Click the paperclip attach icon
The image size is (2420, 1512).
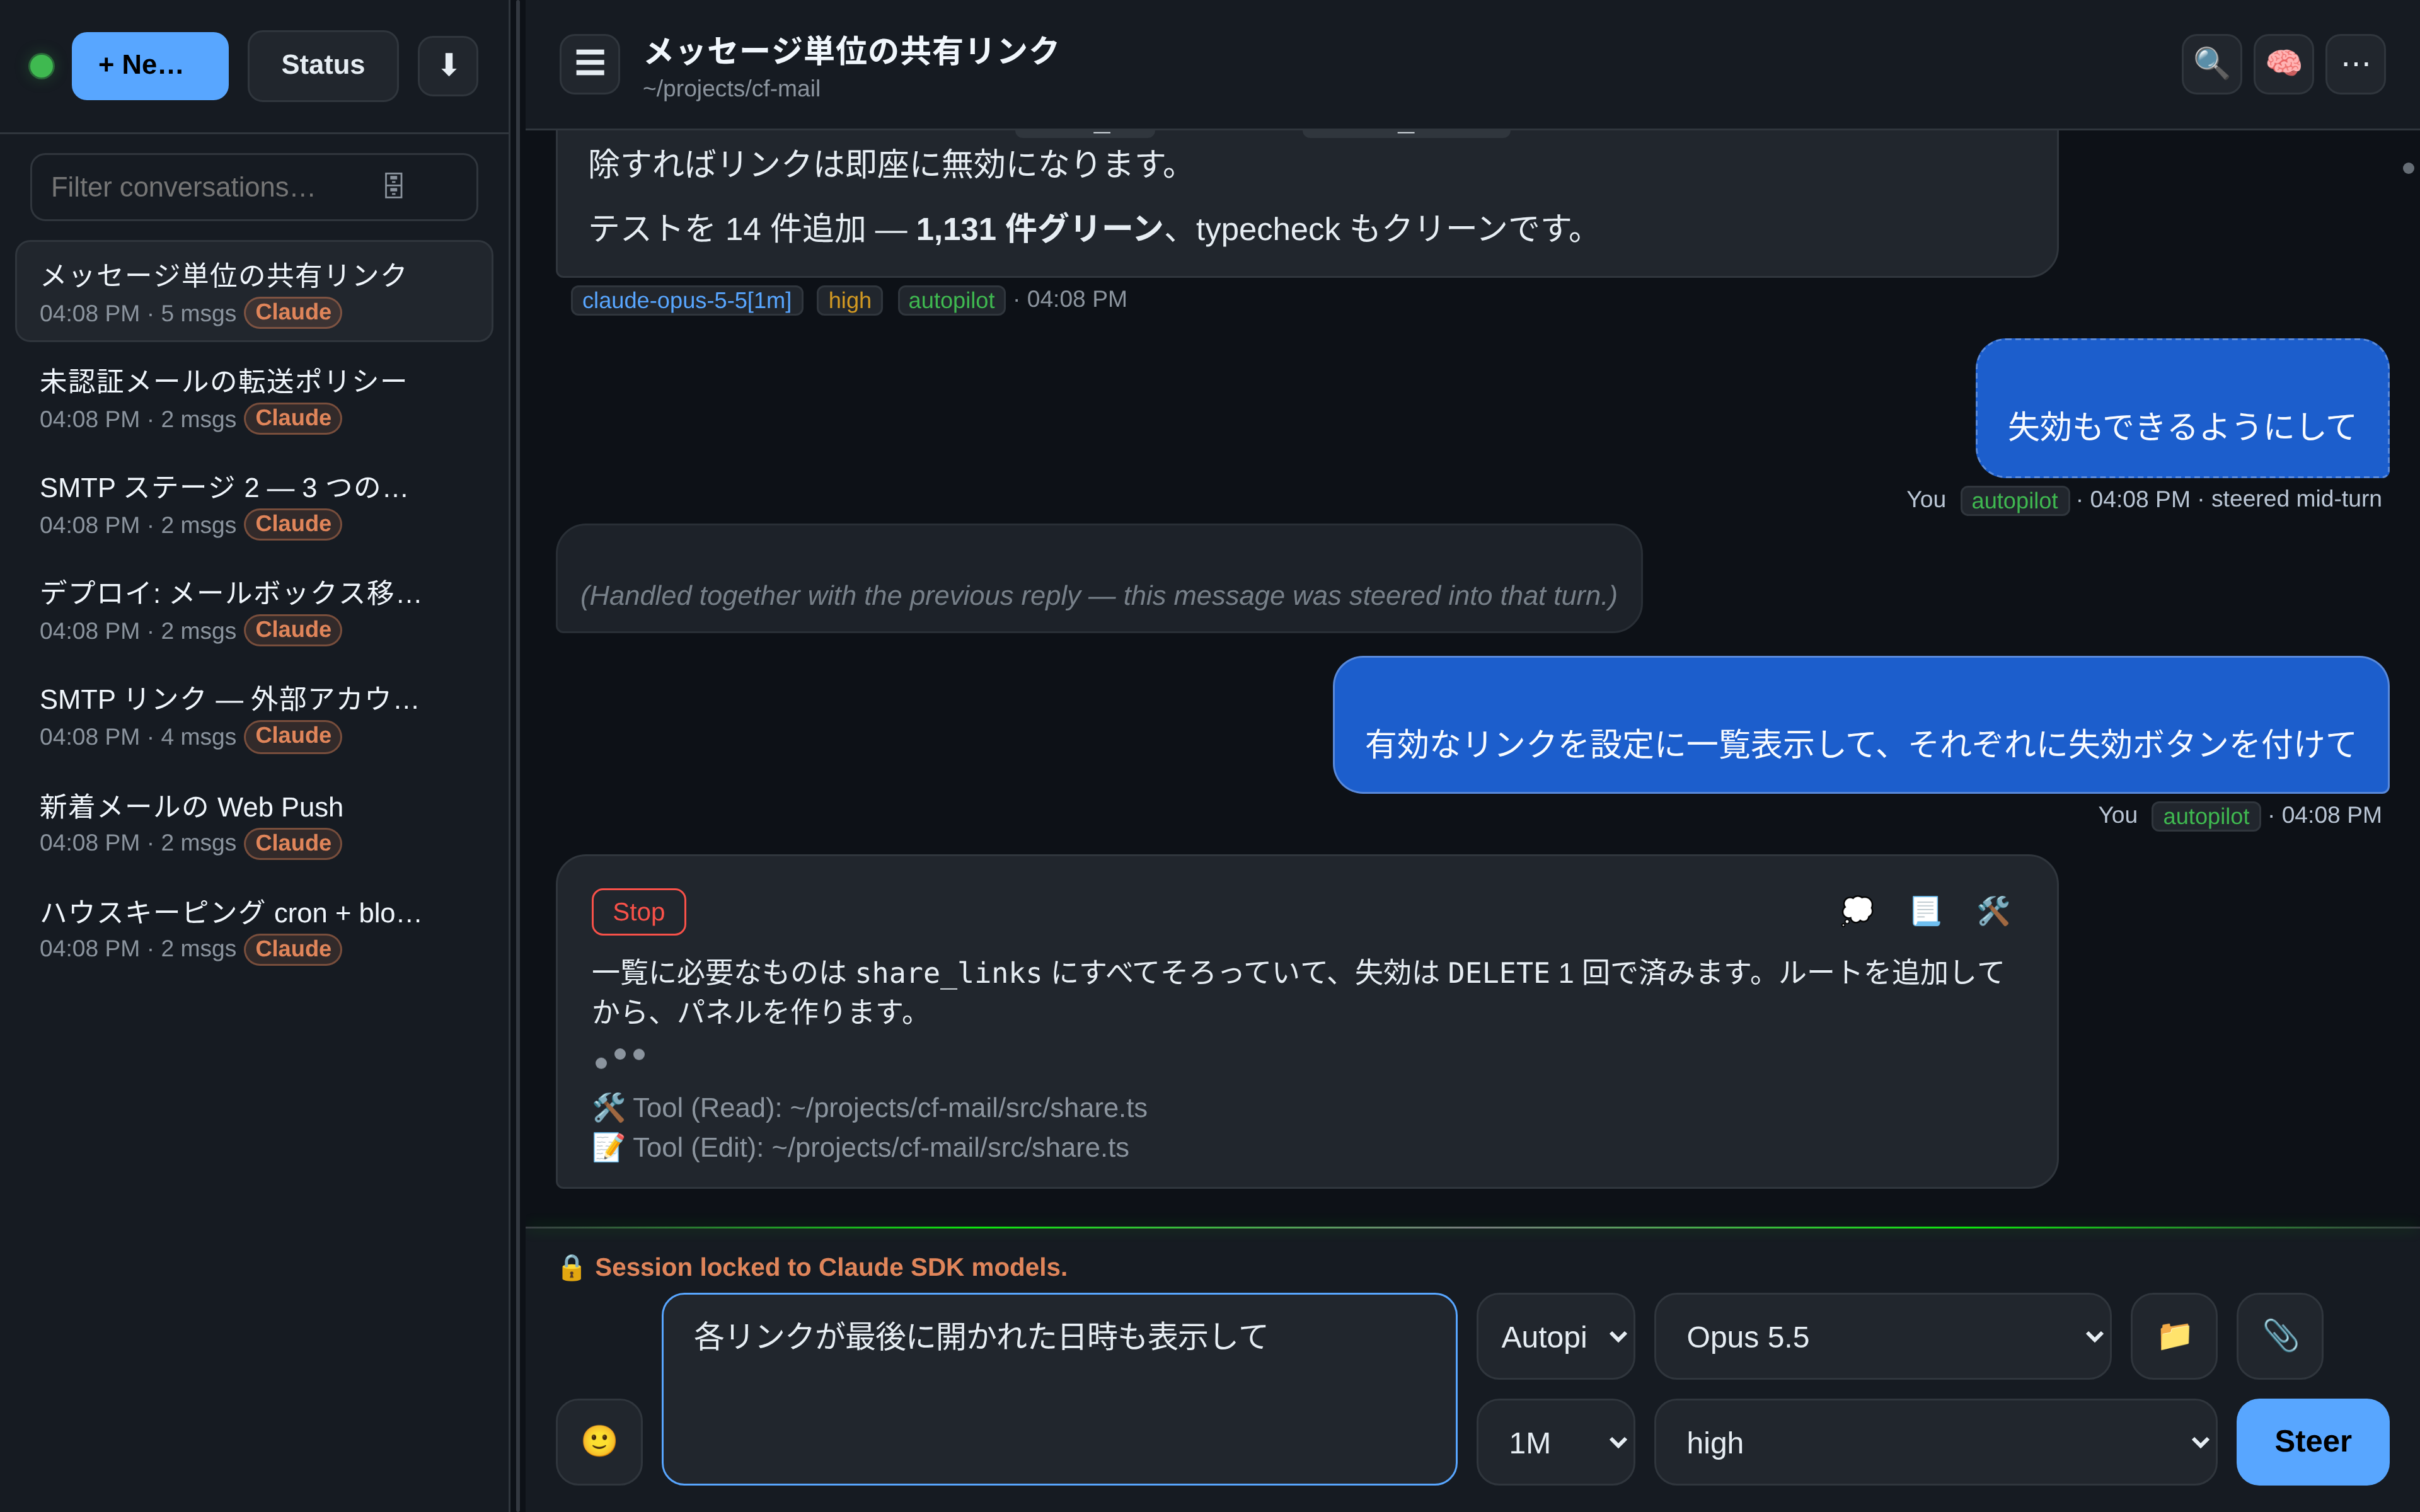tap(2280, 1336)
